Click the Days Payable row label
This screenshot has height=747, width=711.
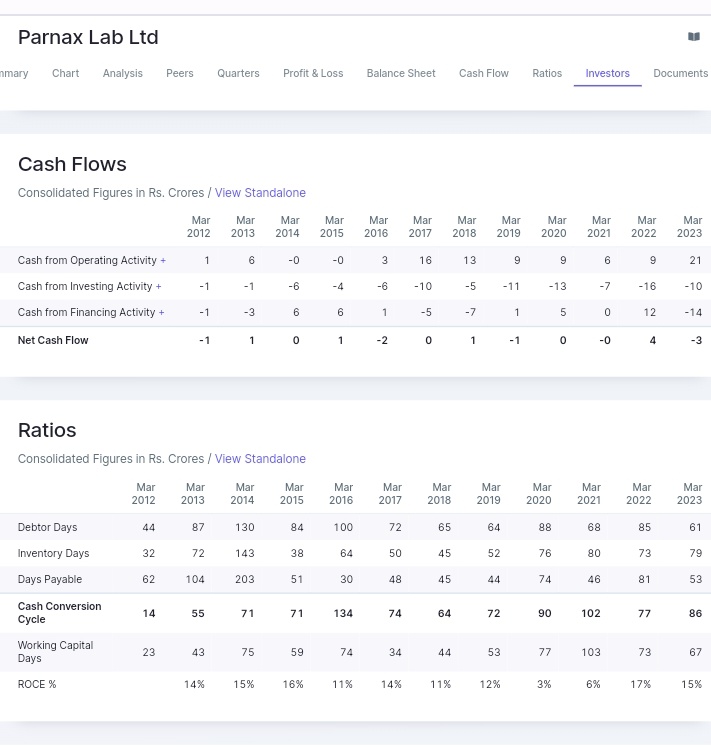50,579
